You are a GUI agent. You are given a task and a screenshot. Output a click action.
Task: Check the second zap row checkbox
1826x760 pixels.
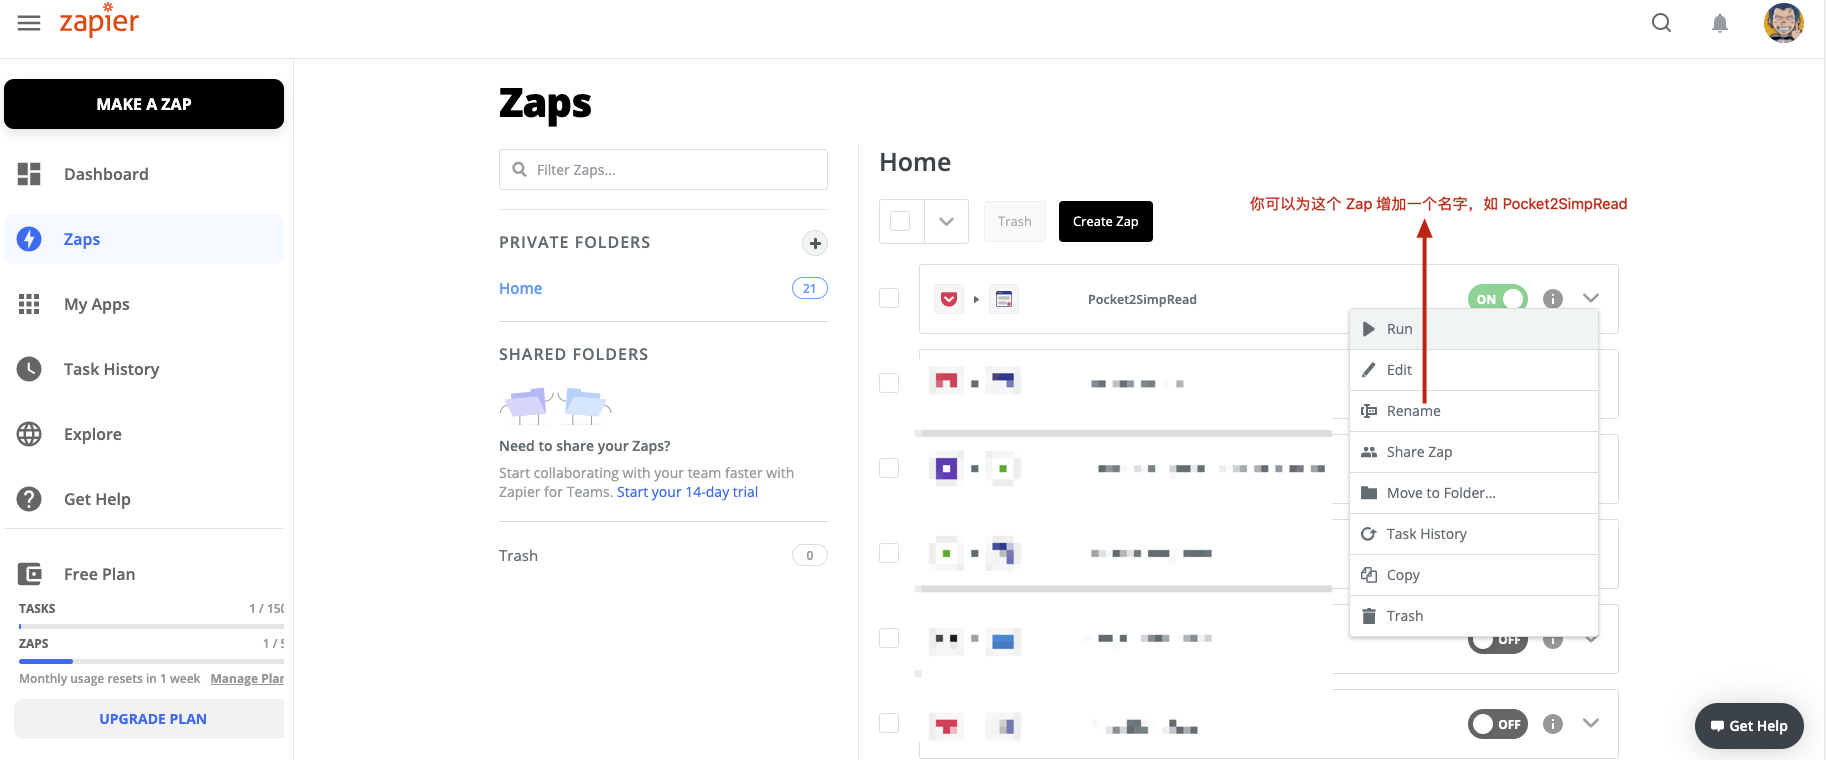pyautogui.click(x=889, y=383)
